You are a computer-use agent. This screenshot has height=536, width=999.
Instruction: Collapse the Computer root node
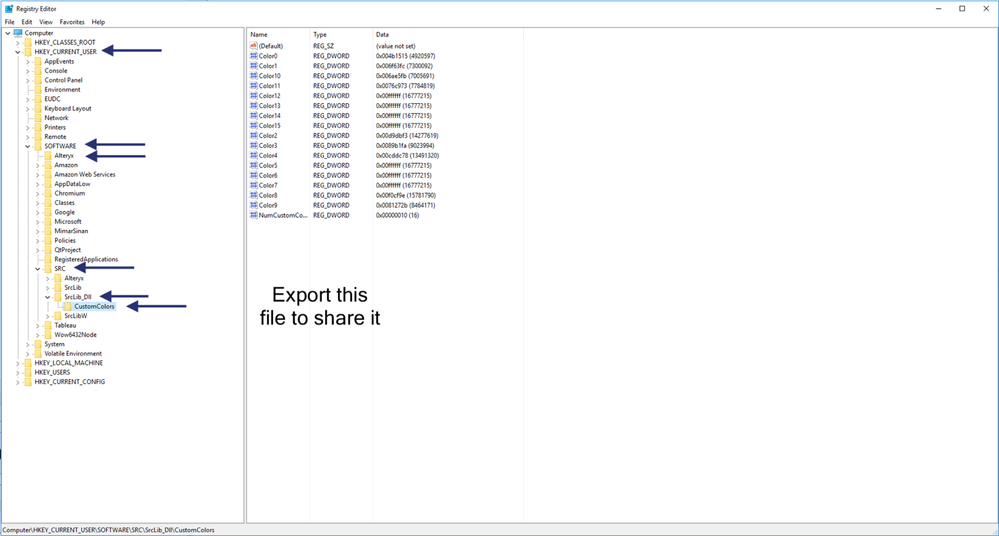click(x=8, y=33)
